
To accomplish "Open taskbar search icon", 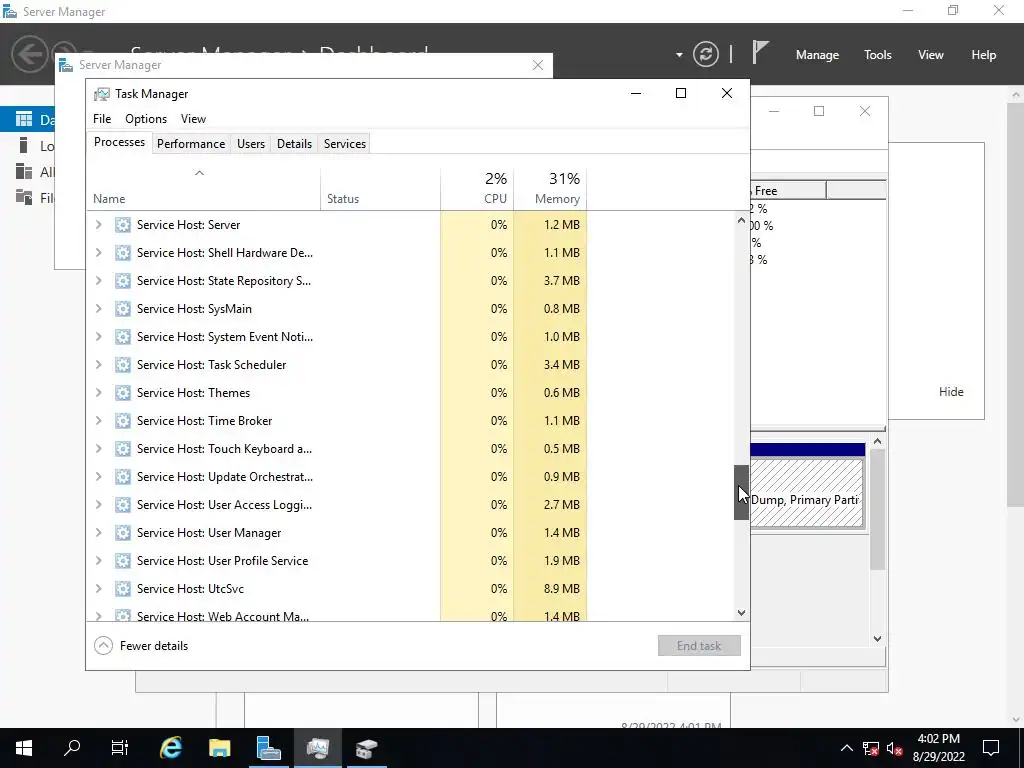I will pyautogui.click(x=72, y=748).
